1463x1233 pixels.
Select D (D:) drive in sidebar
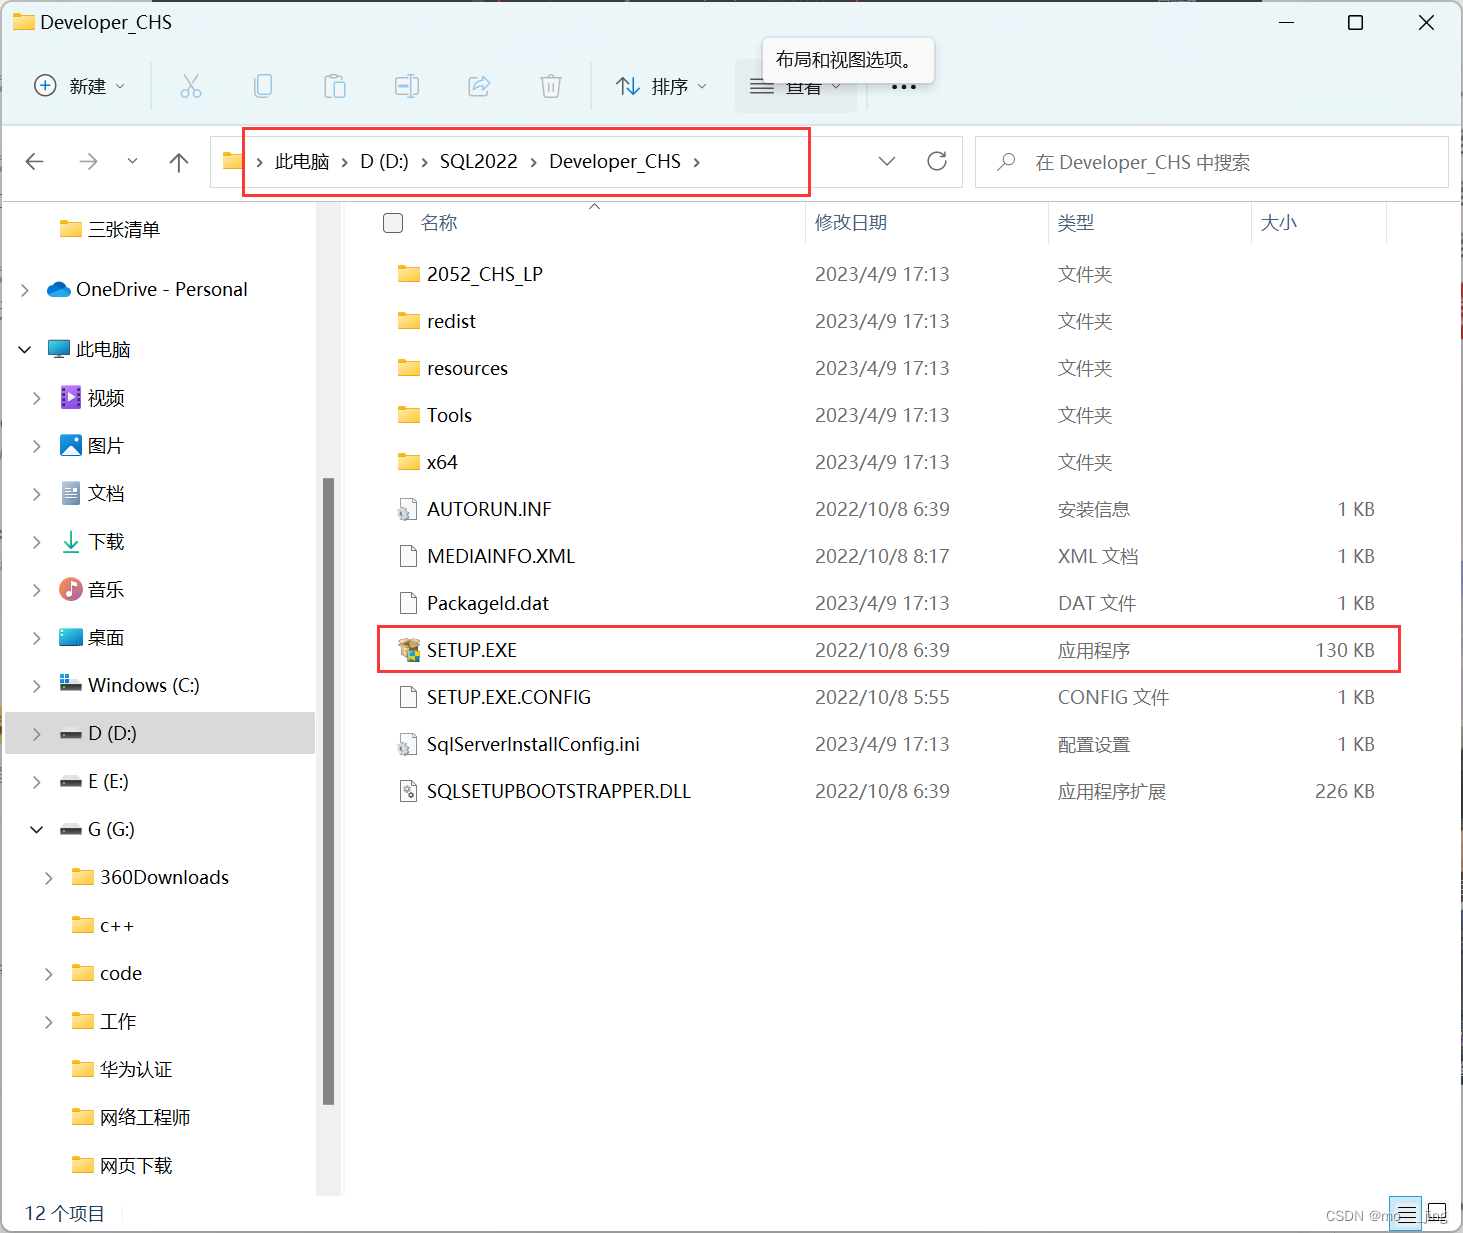tap(160, 734)
